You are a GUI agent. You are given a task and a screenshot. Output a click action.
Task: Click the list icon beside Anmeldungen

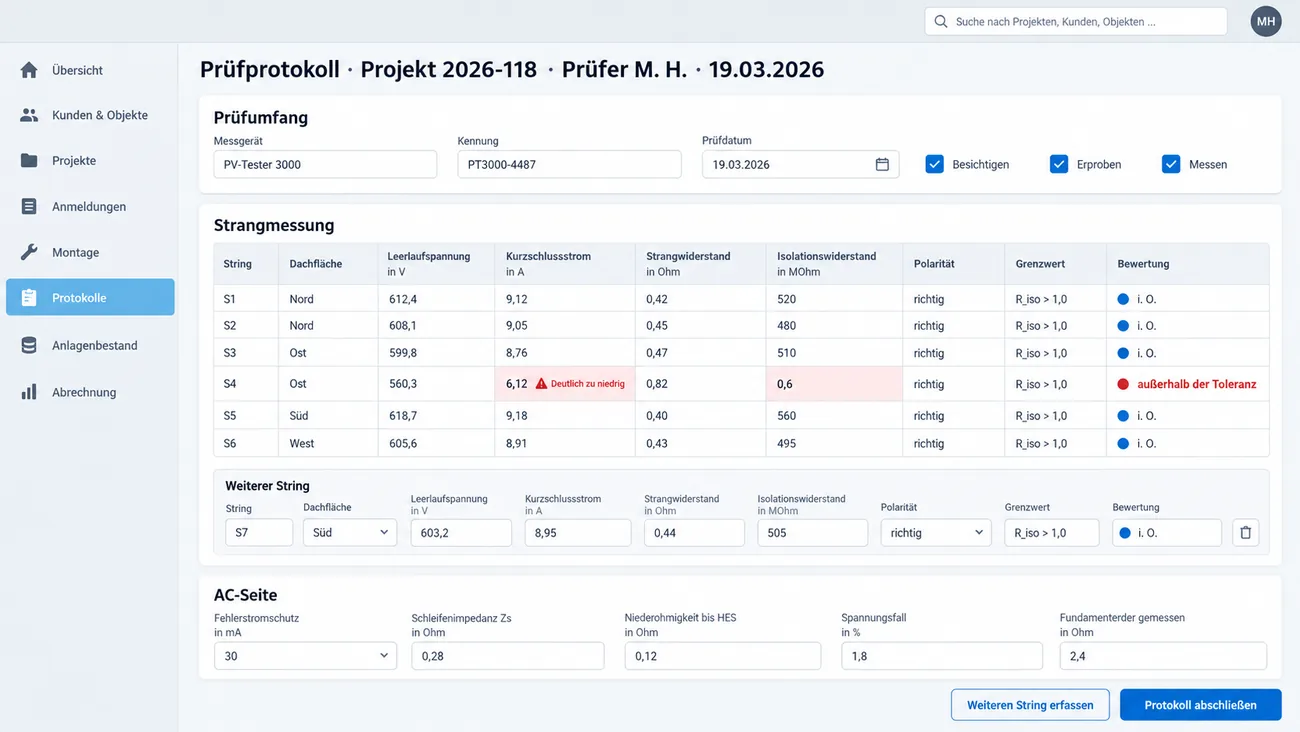29,207
